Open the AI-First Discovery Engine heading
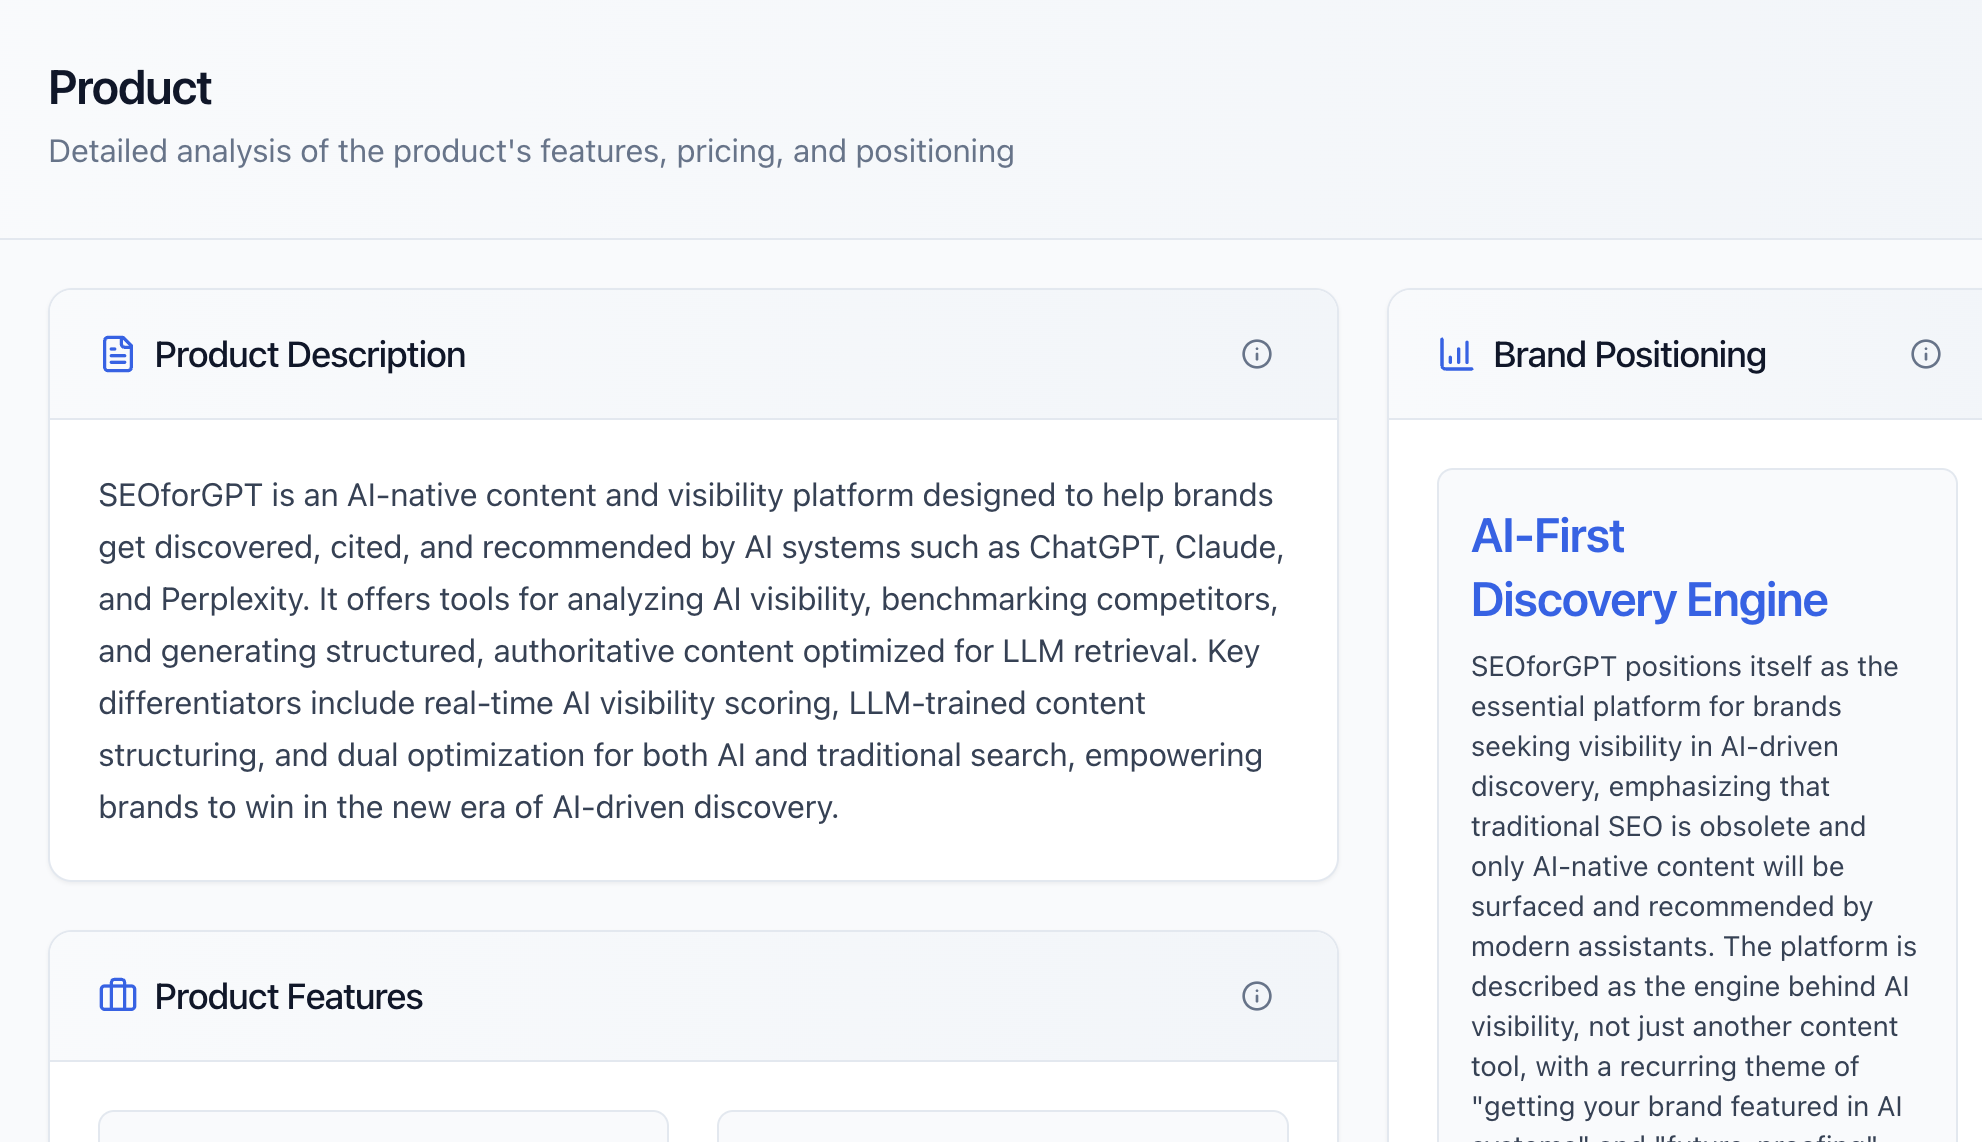 [x=1648, y=568]
